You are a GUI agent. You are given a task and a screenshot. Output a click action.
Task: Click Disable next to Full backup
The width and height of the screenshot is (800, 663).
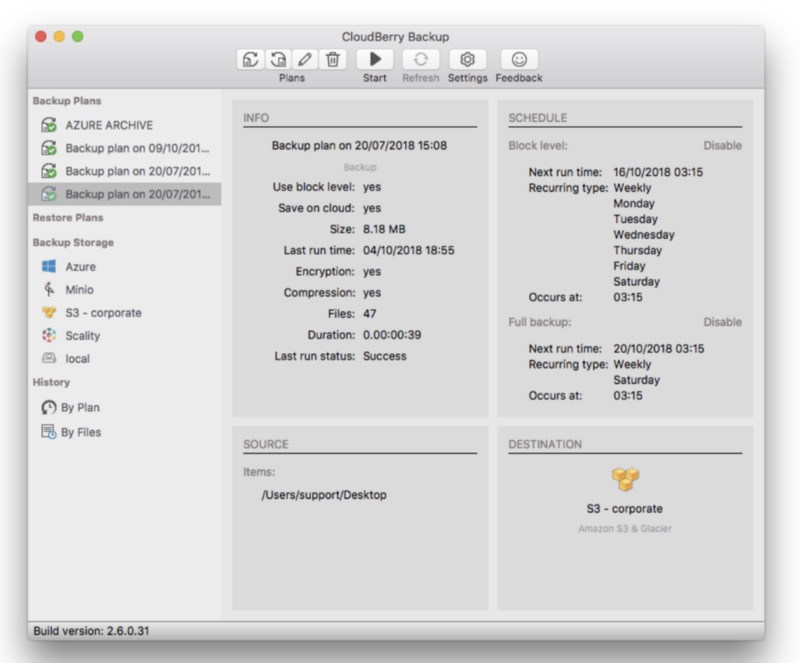[722, 322]
